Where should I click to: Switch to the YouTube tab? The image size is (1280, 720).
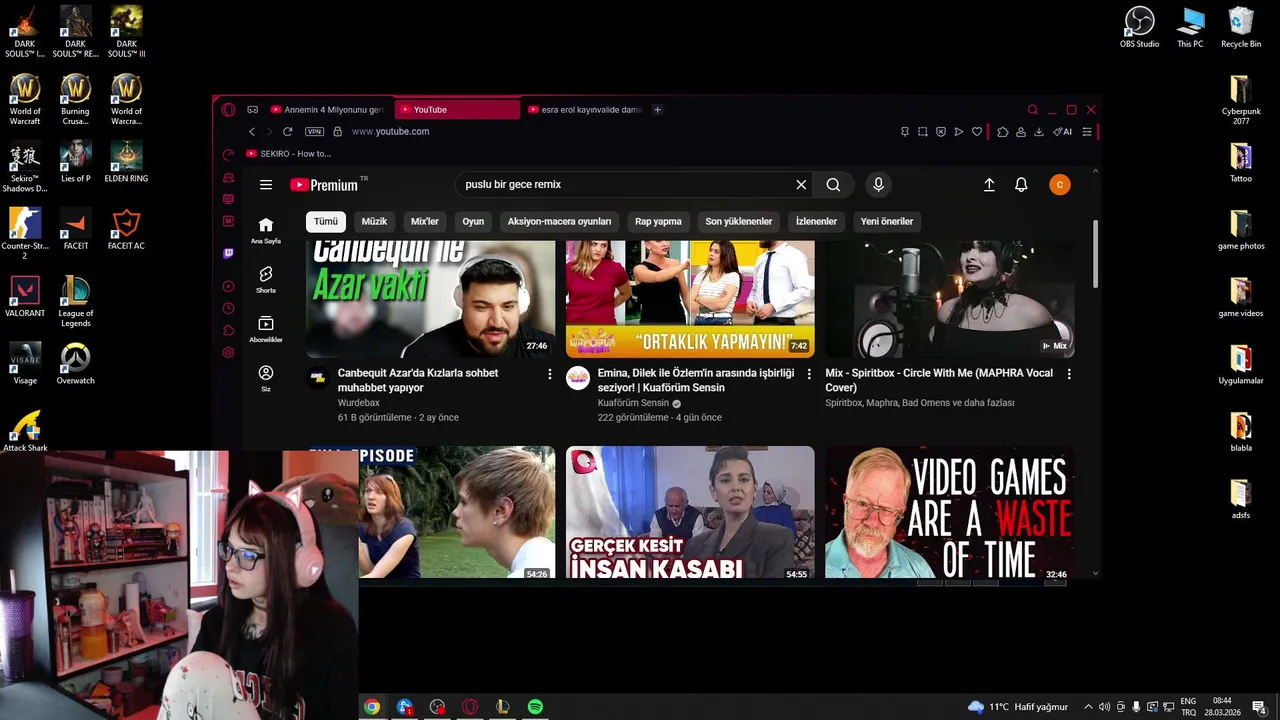tap(457, 110)
